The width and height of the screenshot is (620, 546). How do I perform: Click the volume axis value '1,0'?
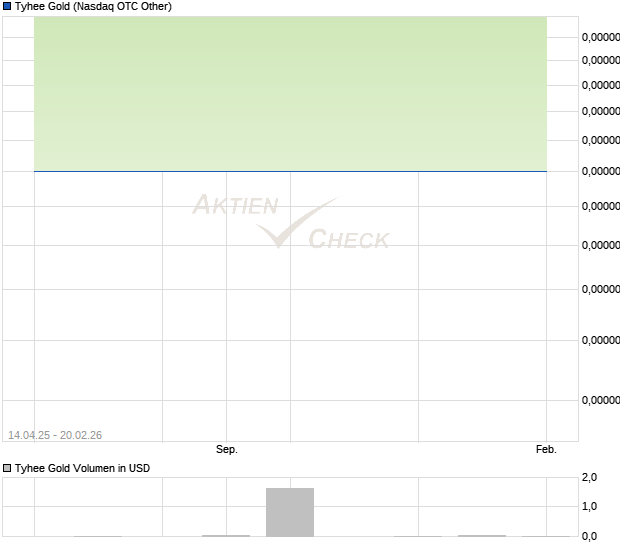(x=589, y=506)
